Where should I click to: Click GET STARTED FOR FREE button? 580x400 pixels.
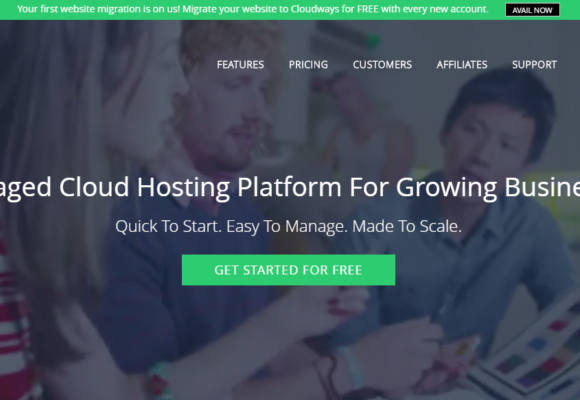click(x=288, y=270)
